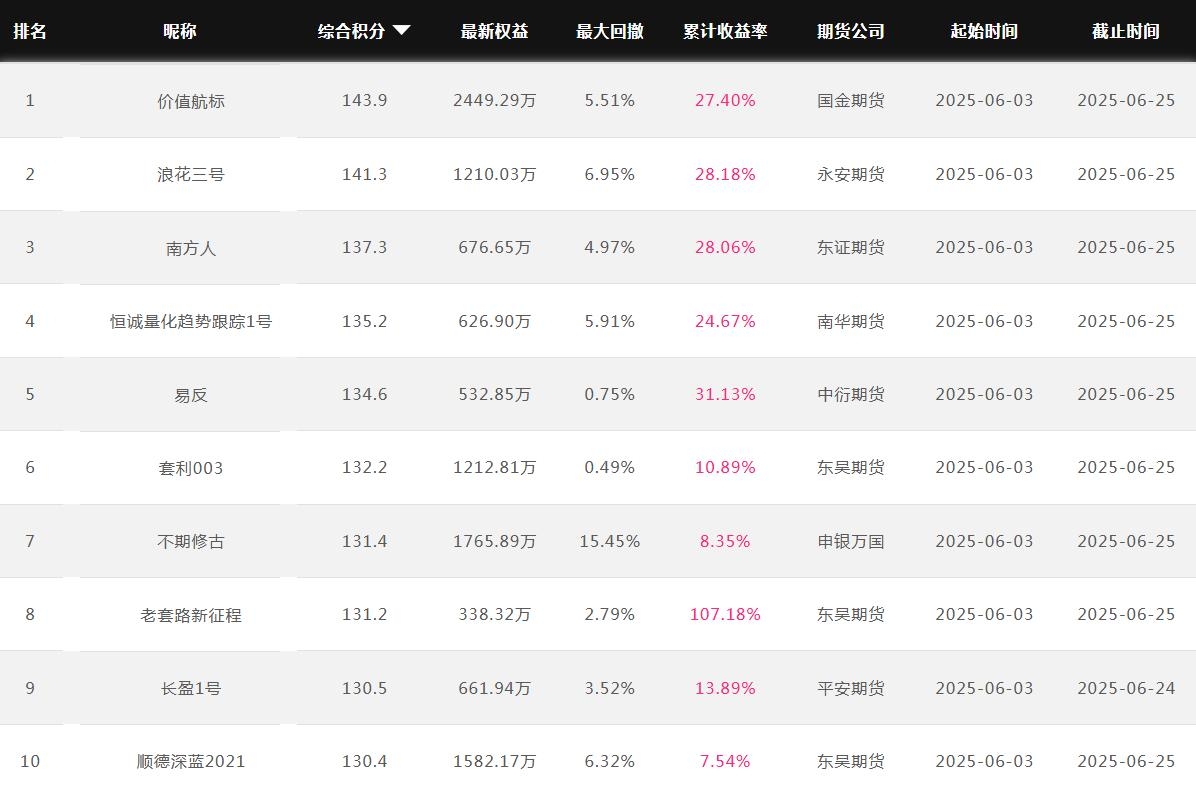The image size is (1196, 795).
Task: Click equity value 532.85万
Action: [x=494, y=394]
